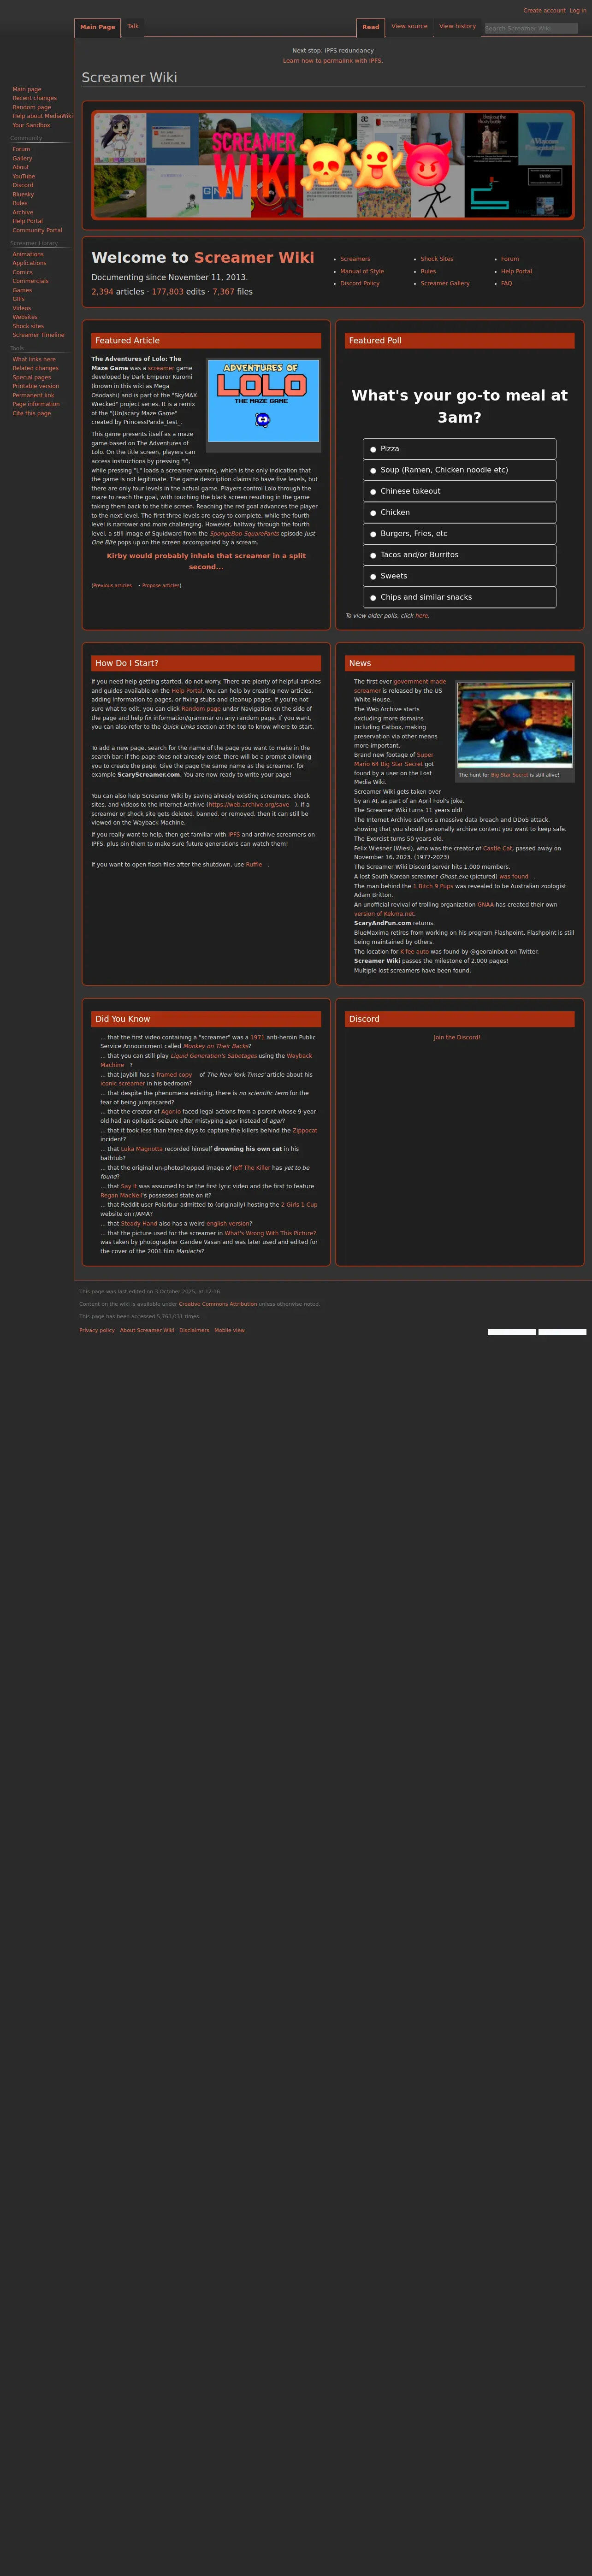592x2576 pixels.
Task: Click the Search Screamer Wiki field
Action: [531, 28]
